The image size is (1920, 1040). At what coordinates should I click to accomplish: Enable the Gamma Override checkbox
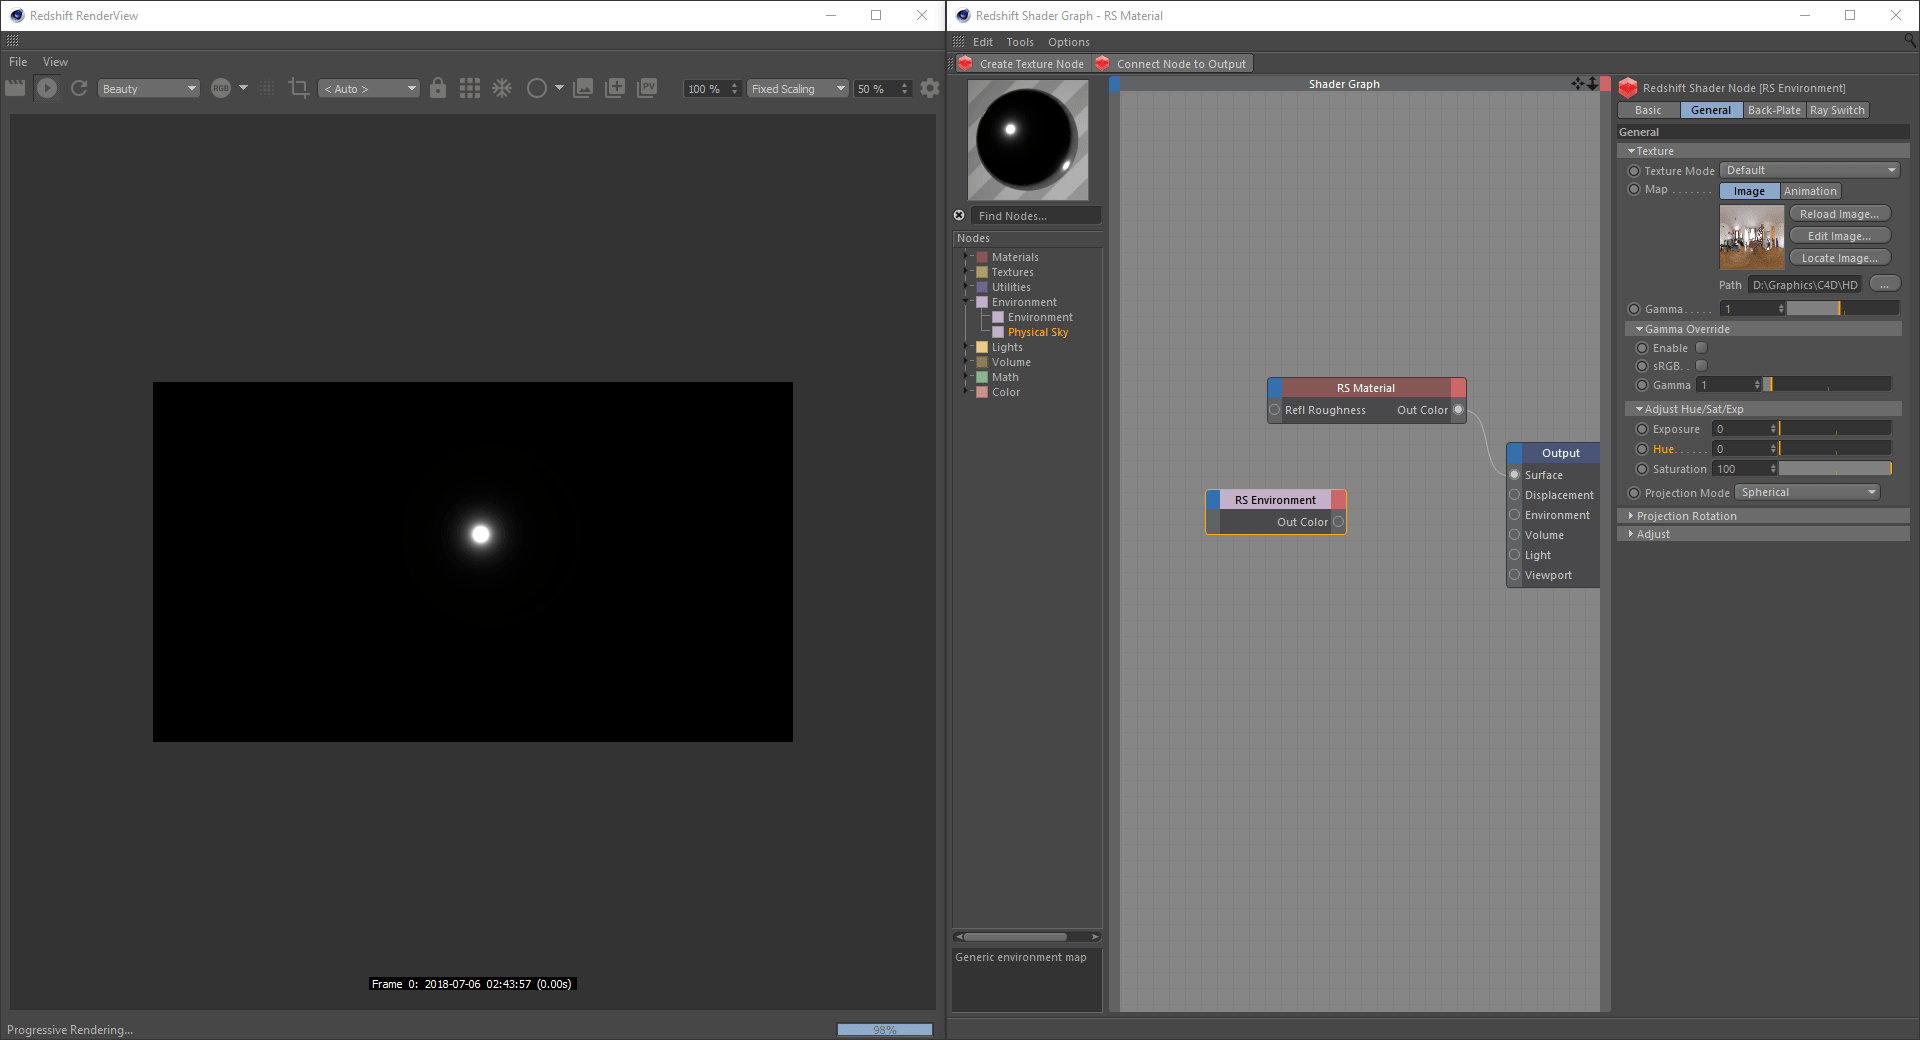click(1701, 348)
